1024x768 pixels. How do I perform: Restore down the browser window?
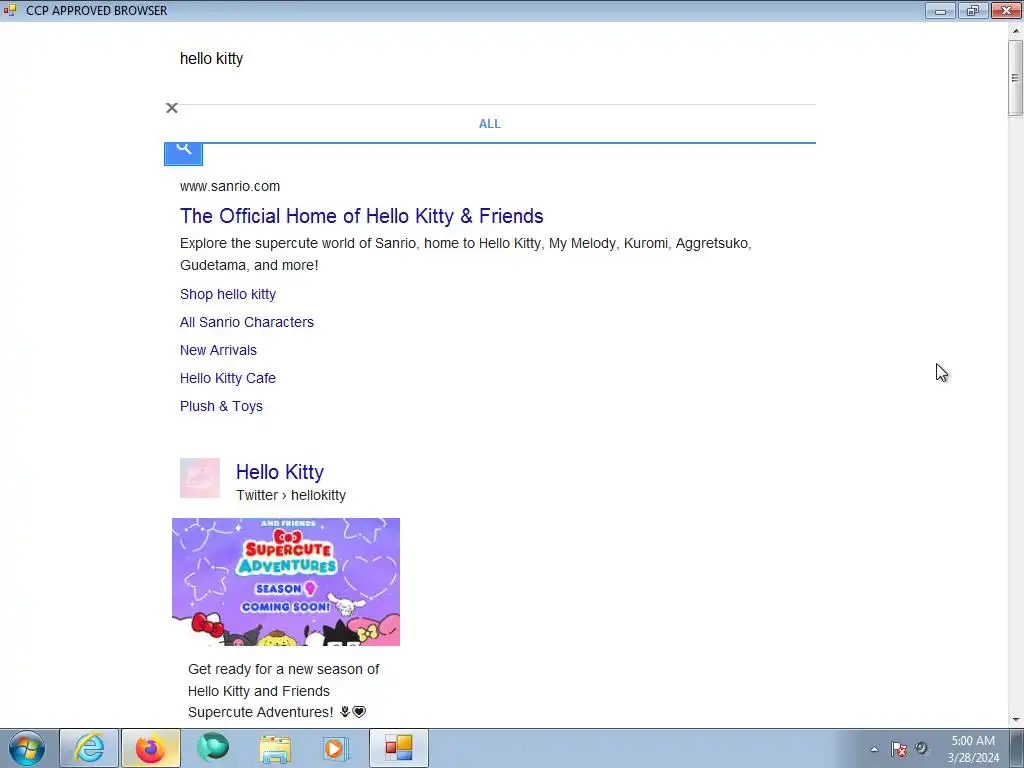point(973,10)
